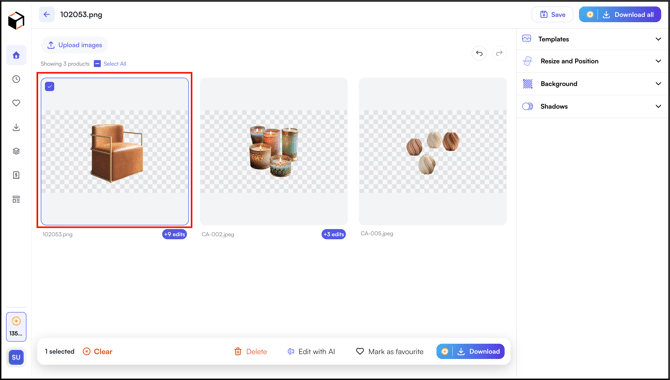The width and height of the screenshot is (670, 380).
Task: Open the Templates panel label
Action: coord(553,39)
